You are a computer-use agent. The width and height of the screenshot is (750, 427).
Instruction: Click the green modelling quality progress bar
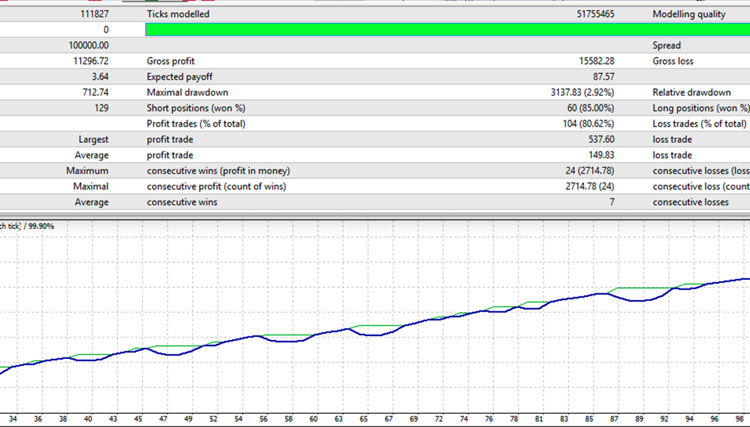click(x=447, y=31)
